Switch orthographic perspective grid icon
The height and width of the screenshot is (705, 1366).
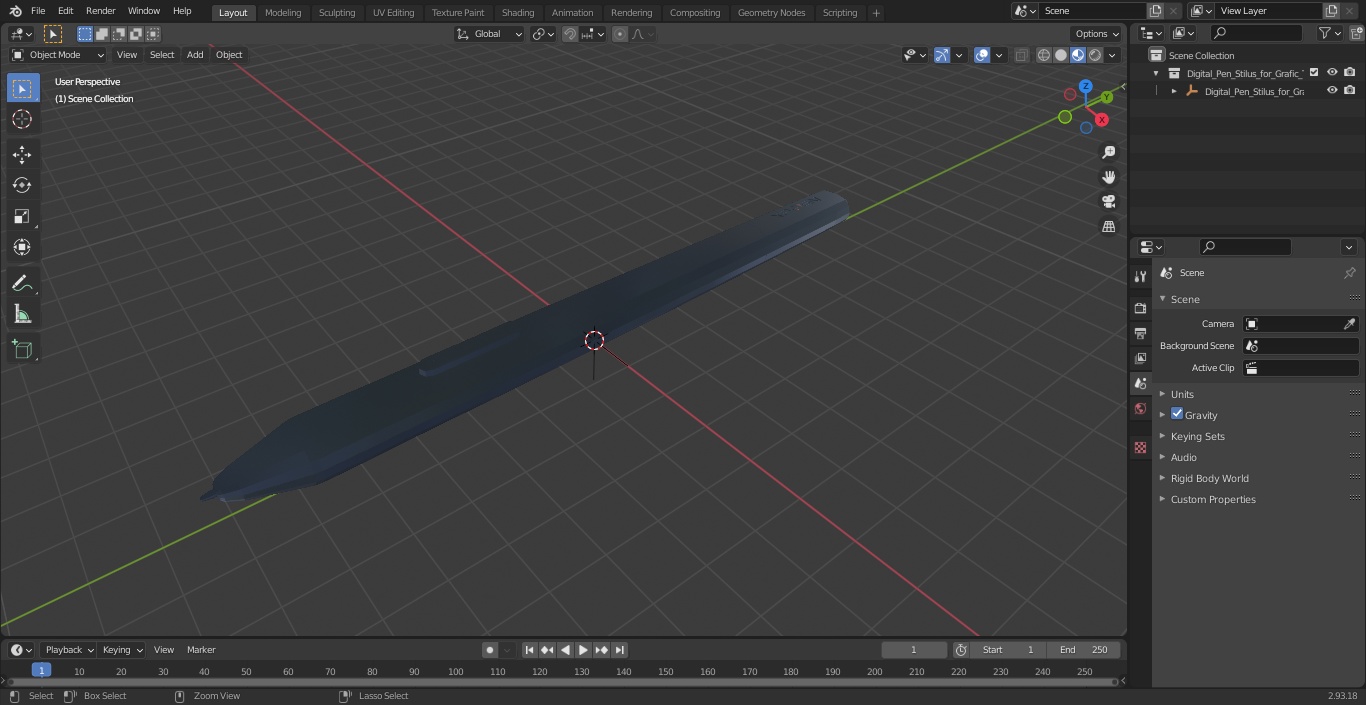click(x=1108, y=227)
